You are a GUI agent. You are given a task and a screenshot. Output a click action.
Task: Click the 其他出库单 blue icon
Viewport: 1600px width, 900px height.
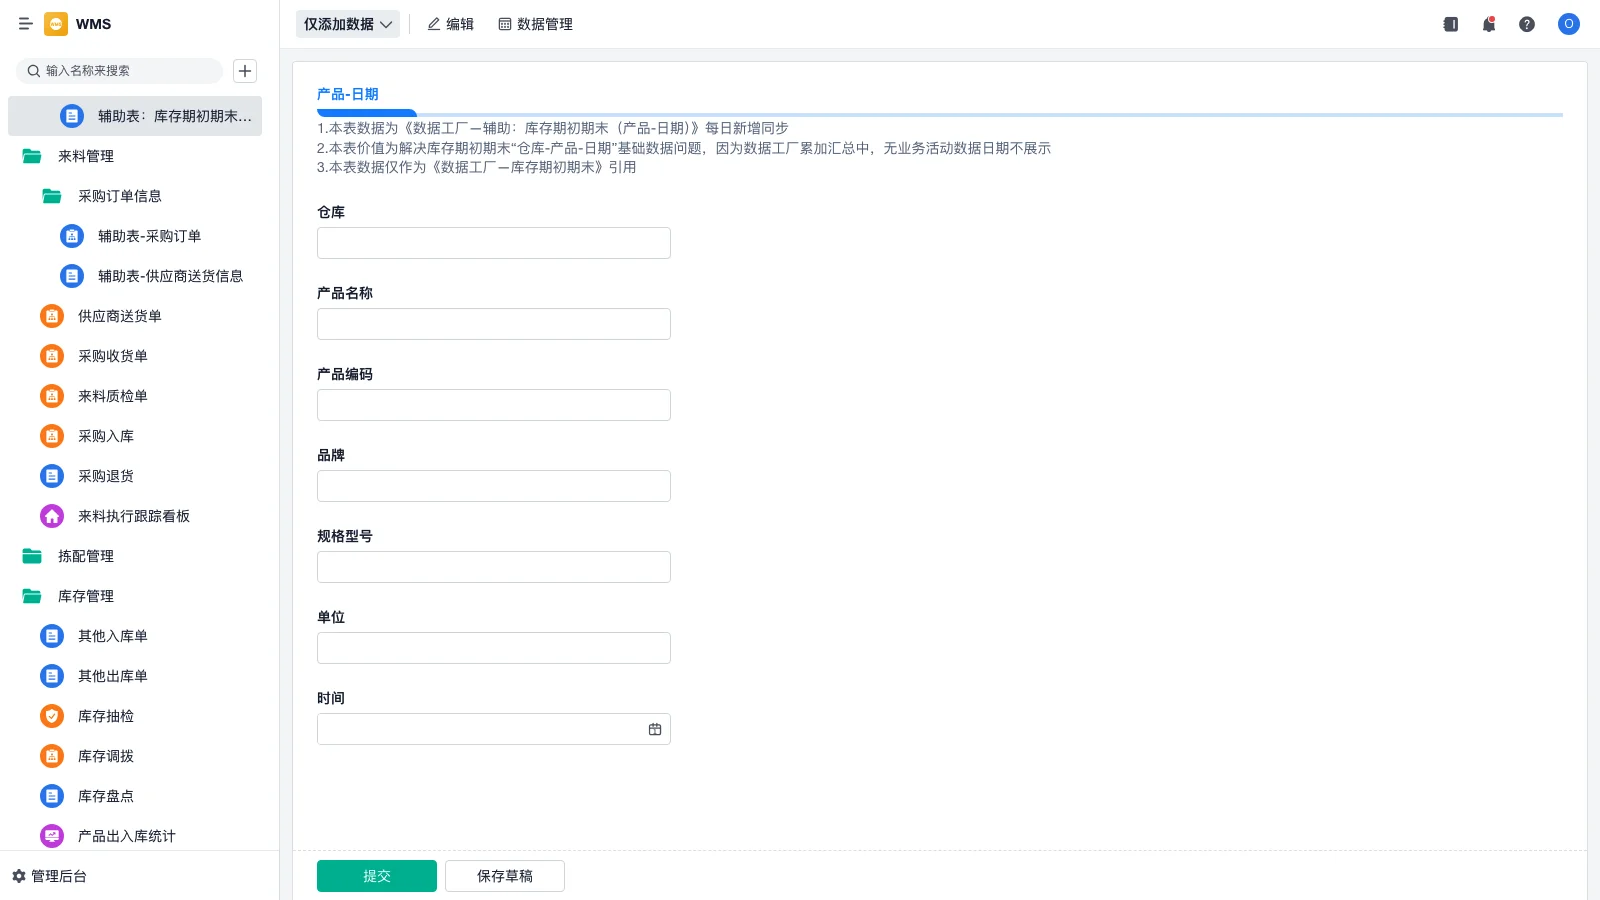pos(52,676)
